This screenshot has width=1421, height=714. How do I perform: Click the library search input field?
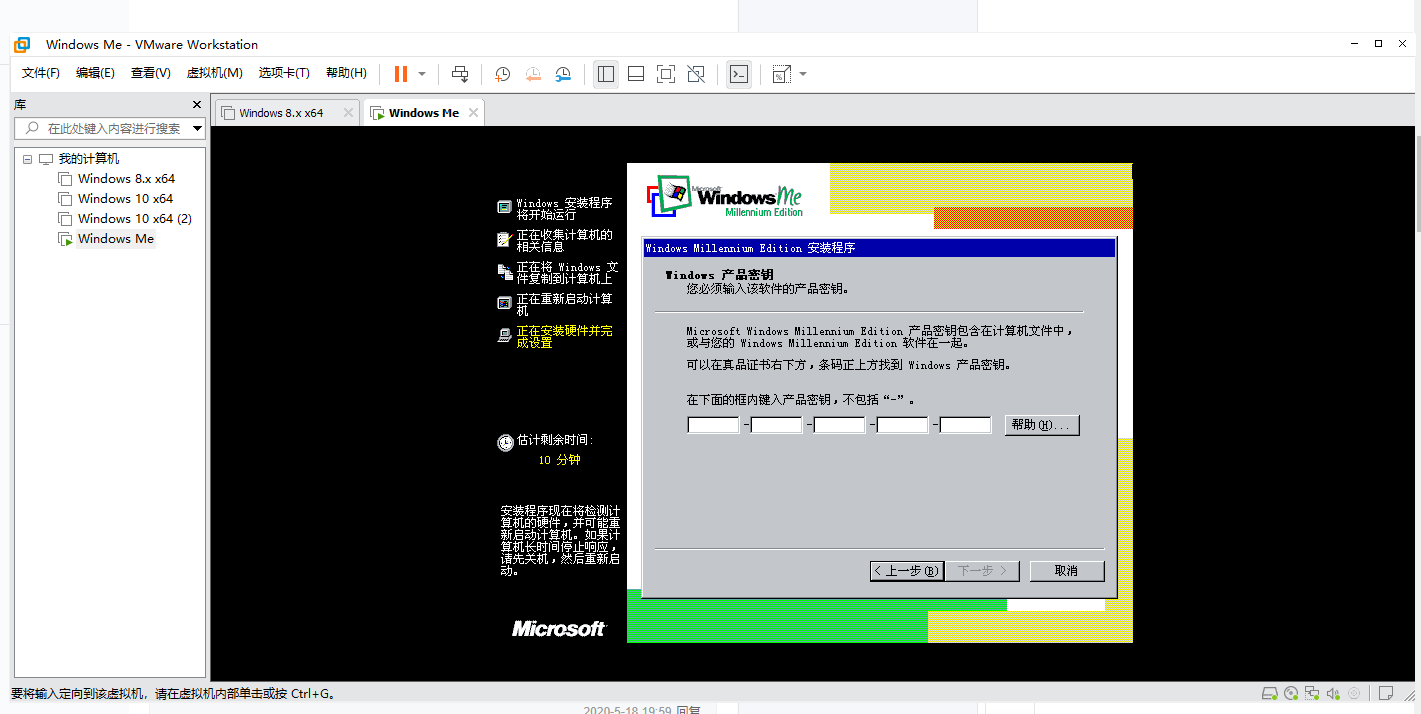(x=103, y=128)
